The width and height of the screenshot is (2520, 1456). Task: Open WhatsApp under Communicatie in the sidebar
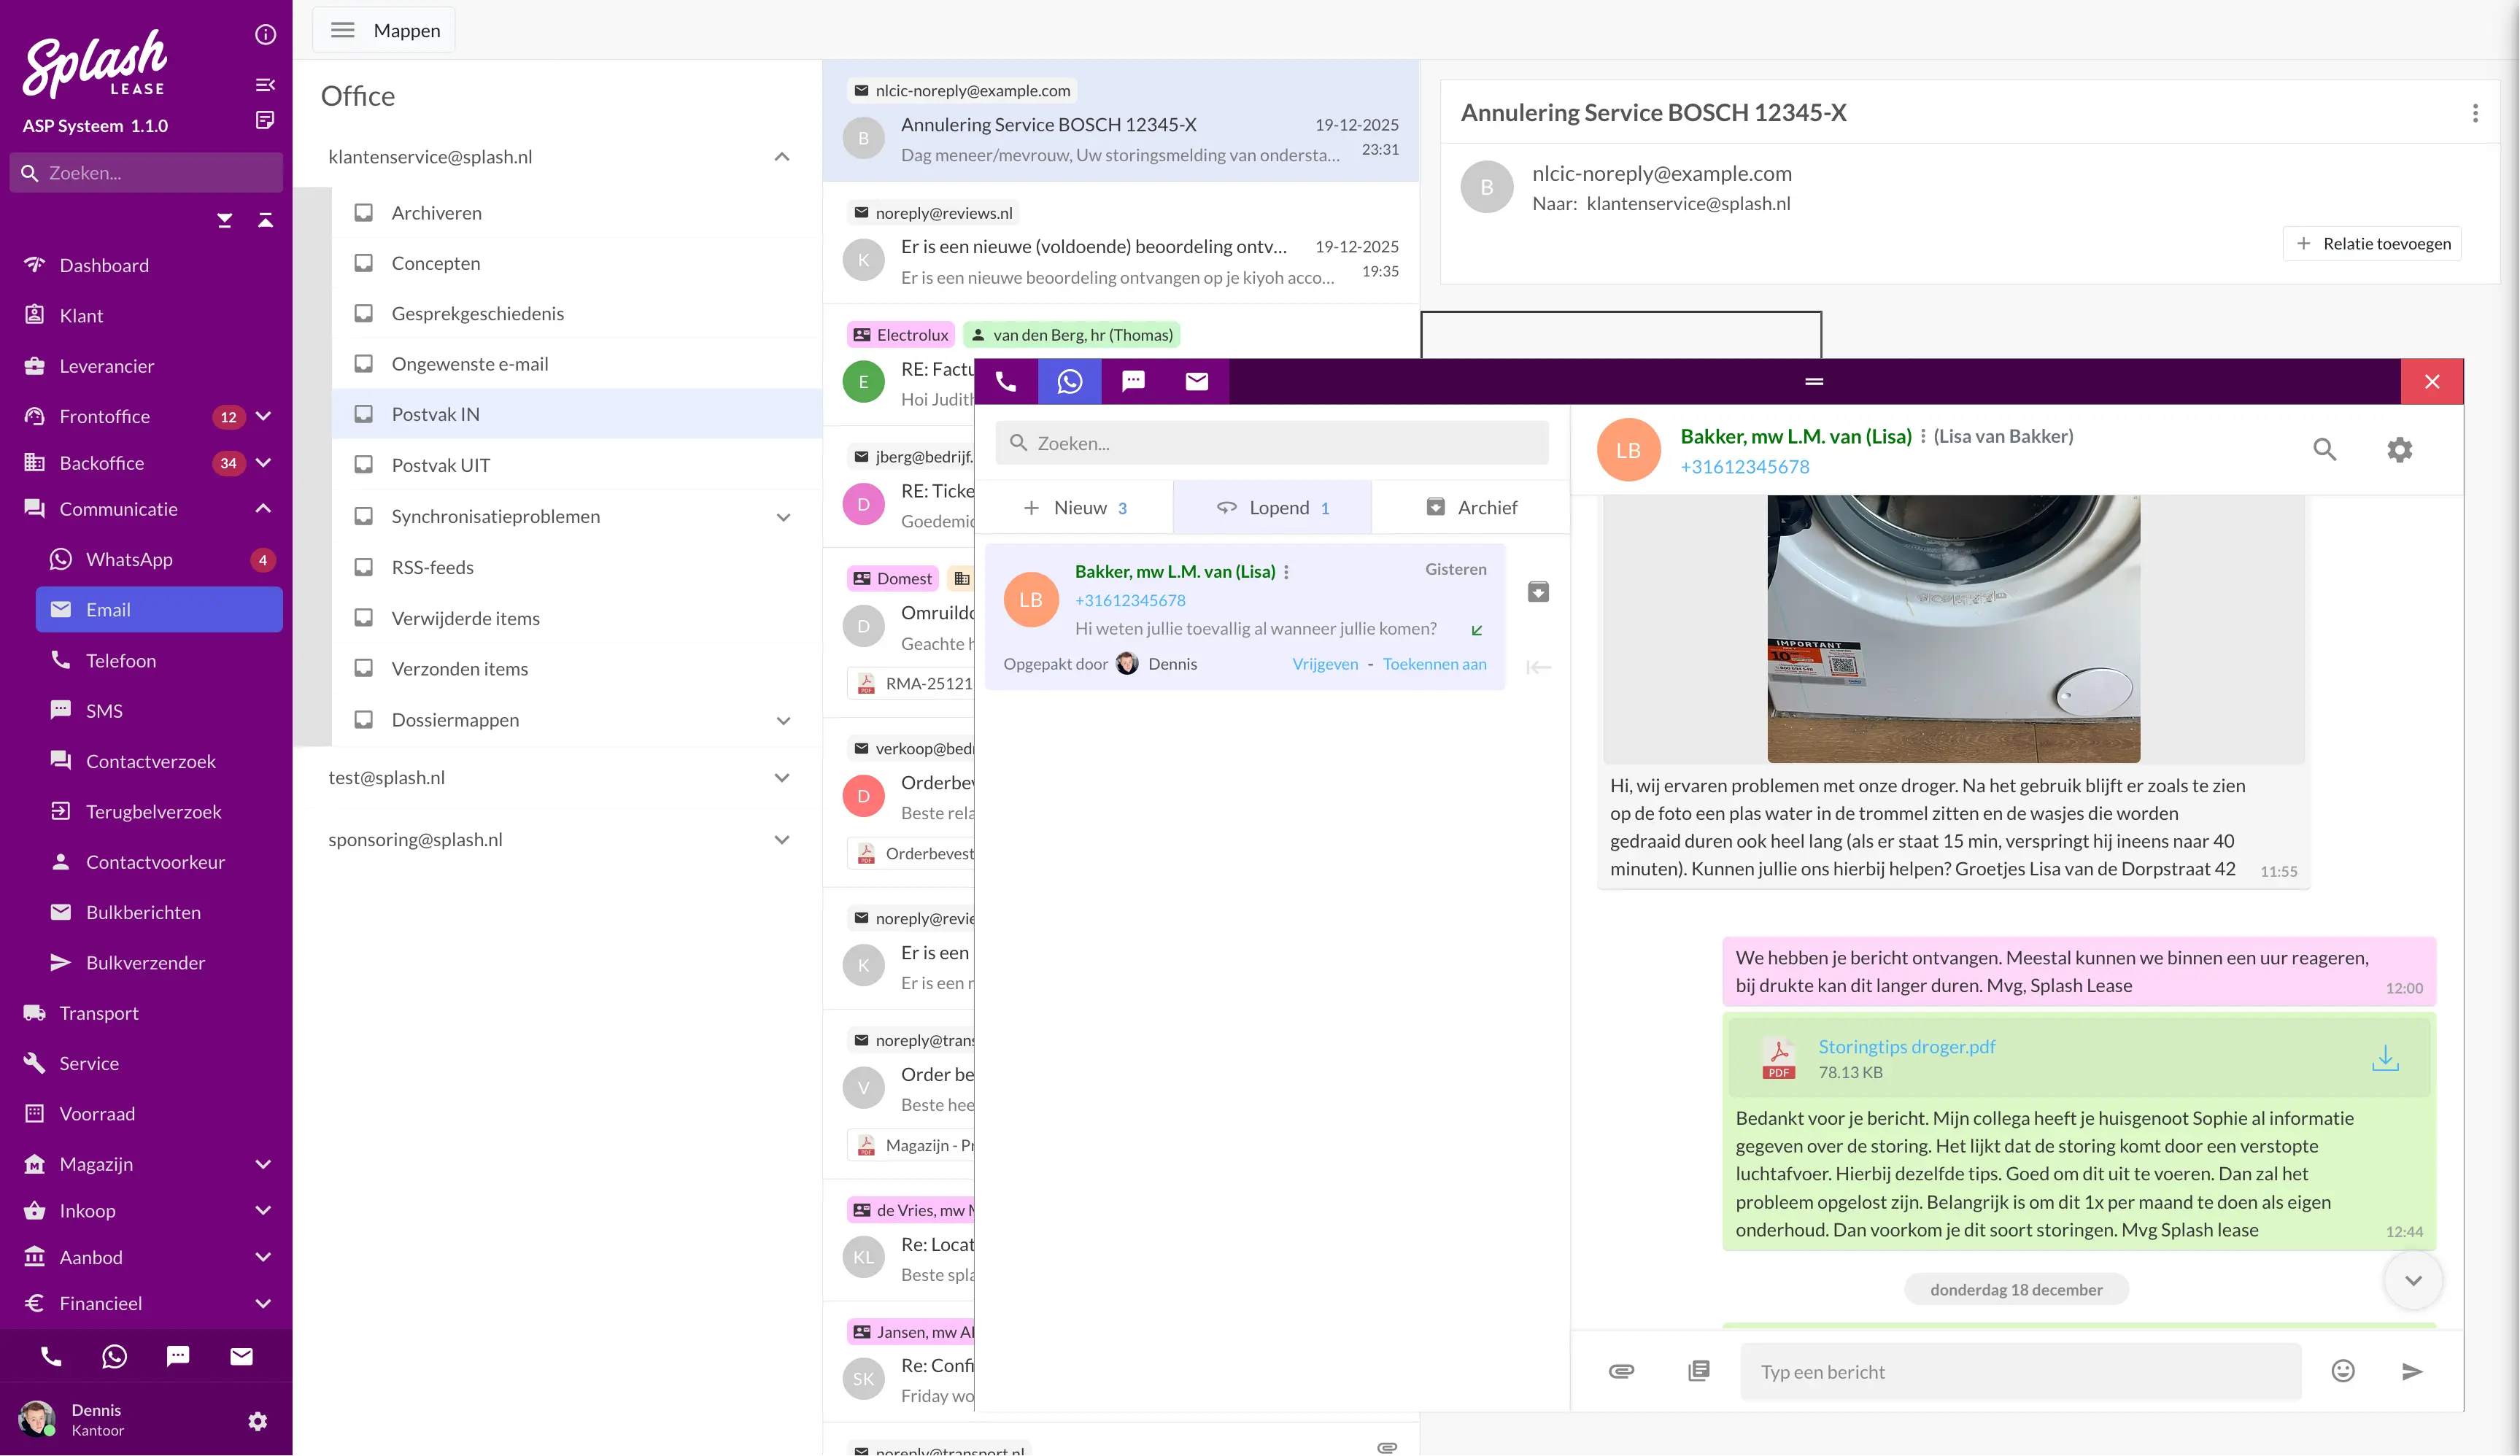[129, 559]
